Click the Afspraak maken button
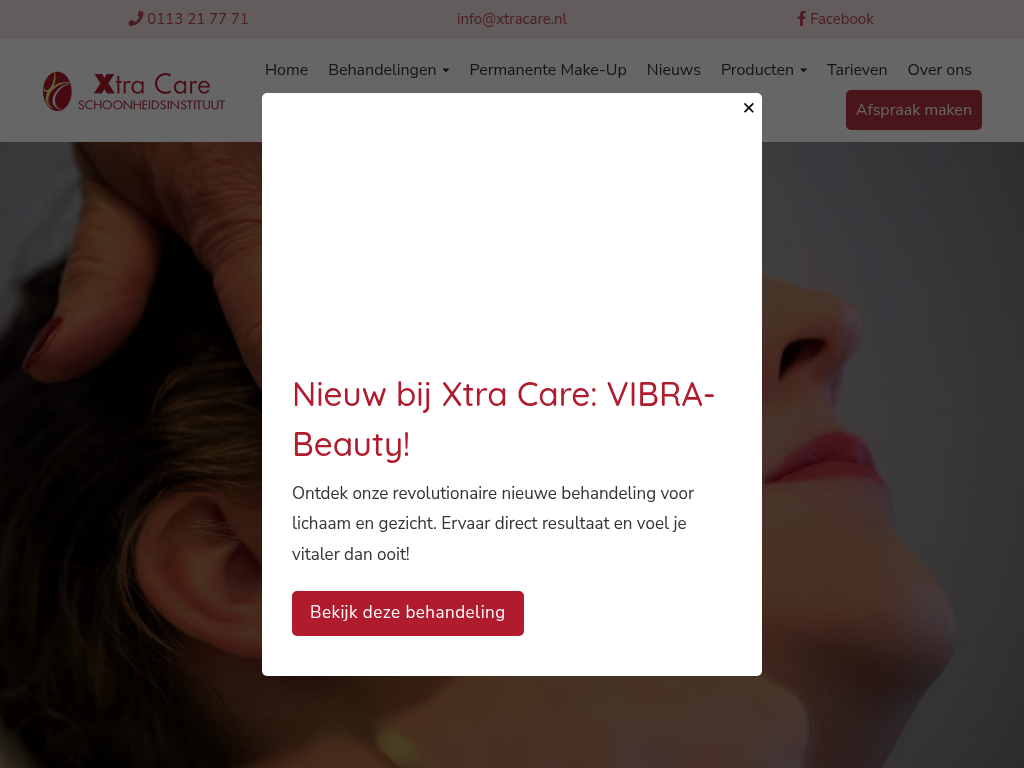 click(x=914, y=110)
